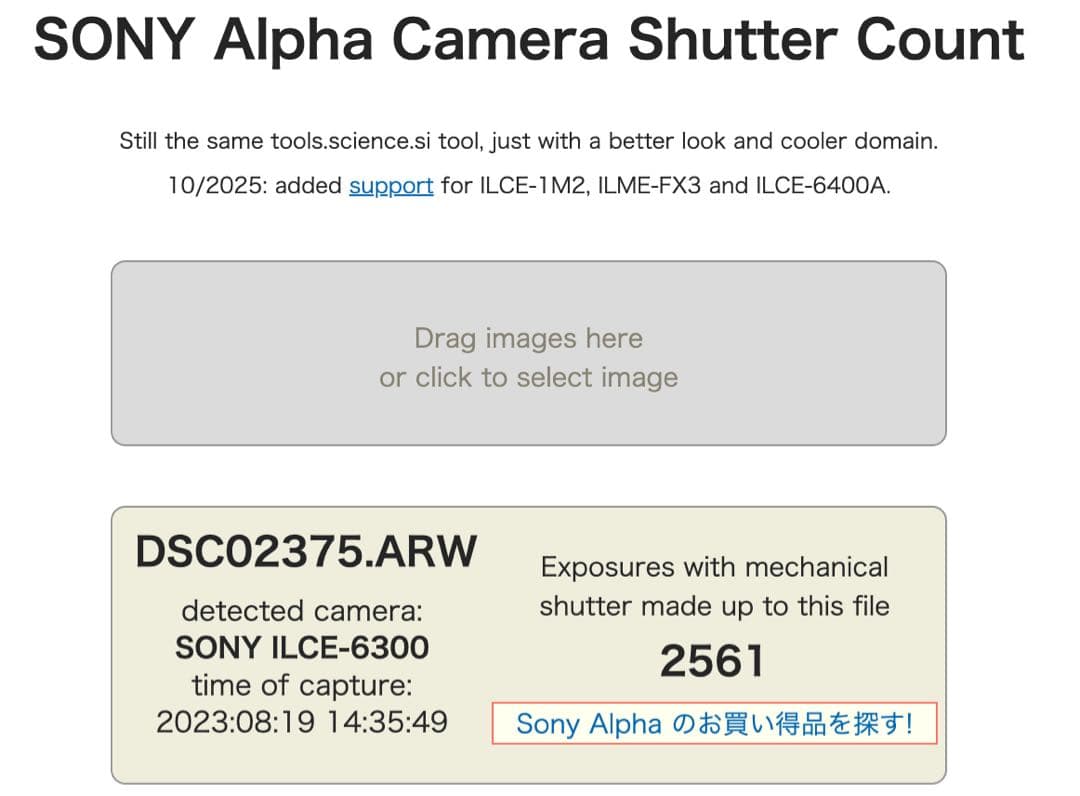Select the filename DSC02375.ARW
Viewport: 1080px width, 796px height.
click(307, 549)
